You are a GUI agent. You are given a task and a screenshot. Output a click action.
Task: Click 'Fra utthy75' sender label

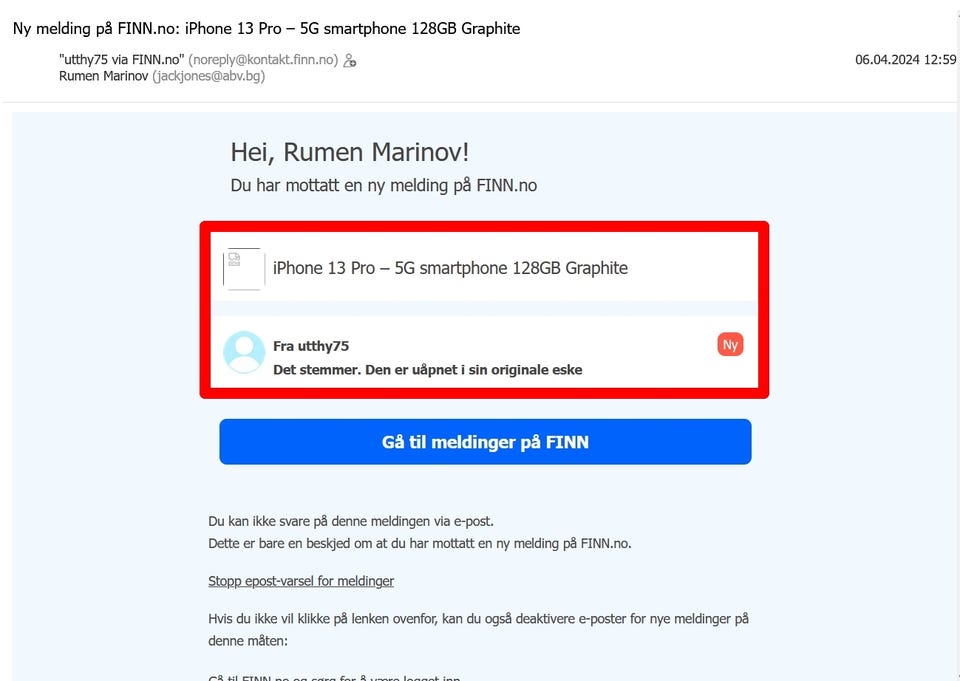click(x=311, y=346)
